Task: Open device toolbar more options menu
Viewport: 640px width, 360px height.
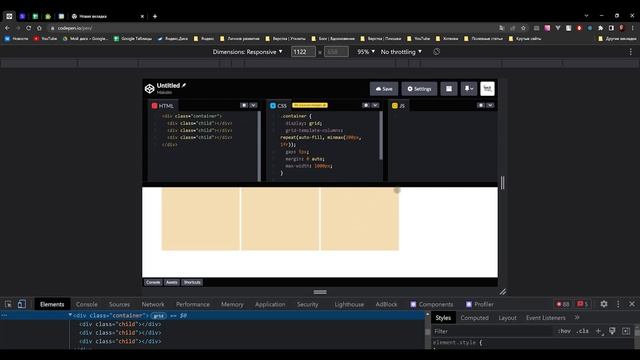Action: (631, 52)
